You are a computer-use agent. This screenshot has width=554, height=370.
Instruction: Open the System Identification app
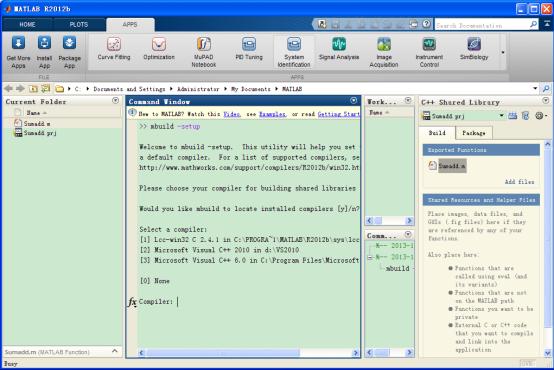tap(294, 52)
